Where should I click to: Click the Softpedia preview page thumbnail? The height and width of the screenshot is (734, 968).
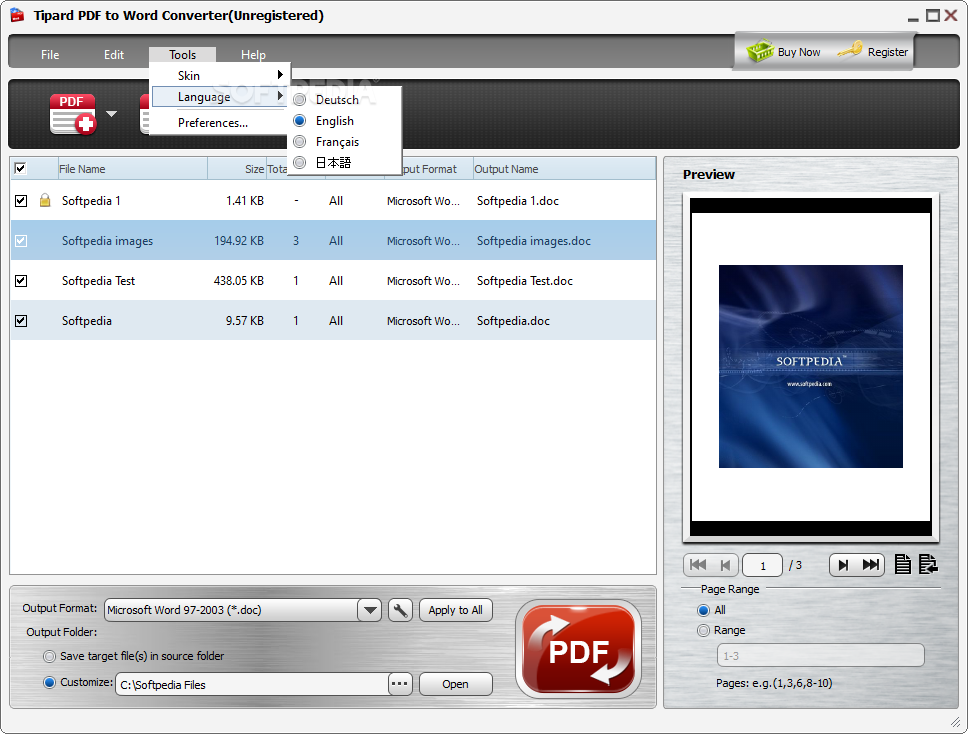[x=811, y=367]
